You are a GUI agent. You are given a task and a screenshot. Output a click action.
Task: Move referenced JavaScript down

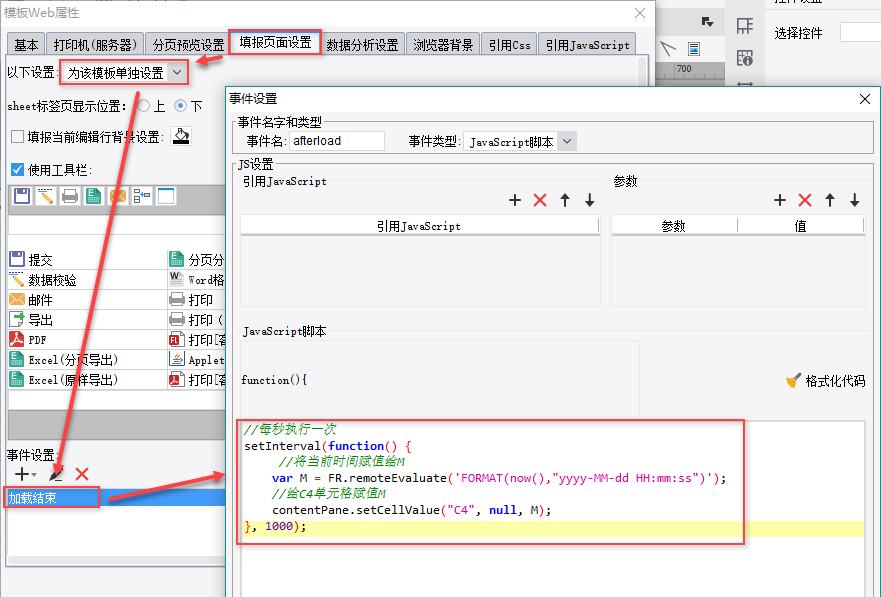click(x=589, y=200)
